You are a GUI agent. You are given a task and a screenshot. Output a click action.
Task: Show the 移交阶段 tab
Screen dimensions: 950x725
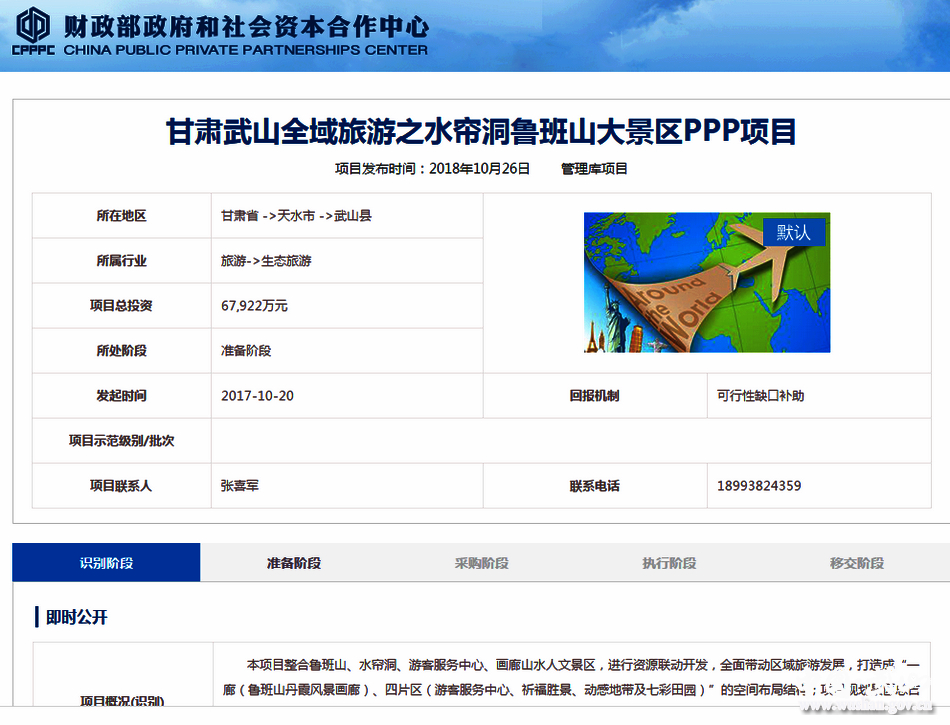pyautogui.click(x=856, y=563)
